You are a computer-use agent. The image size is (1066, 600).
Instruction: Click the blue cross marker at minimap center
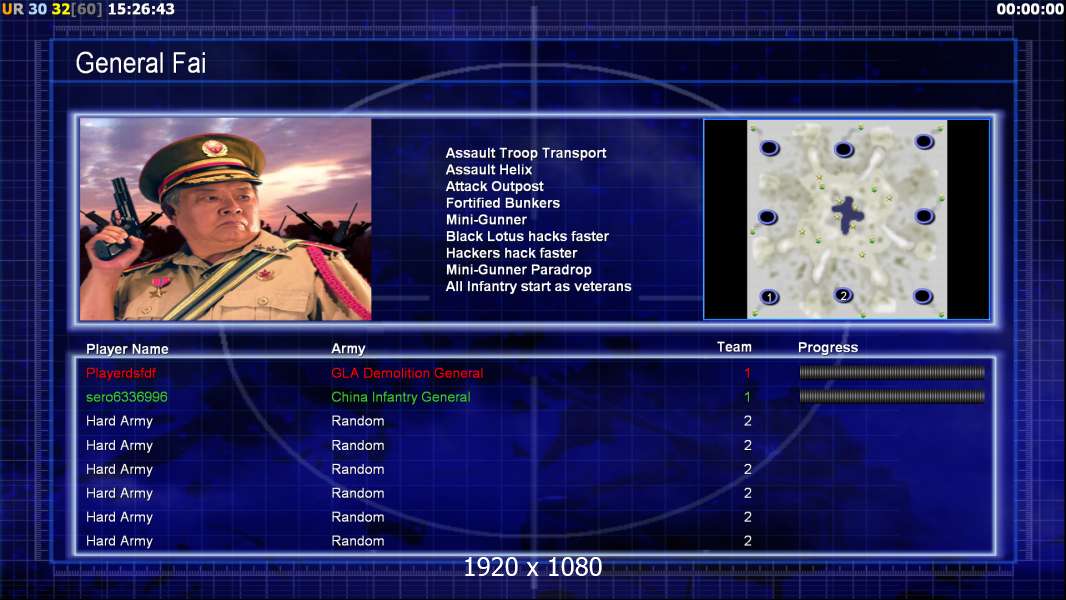click(x=848, y=215)
